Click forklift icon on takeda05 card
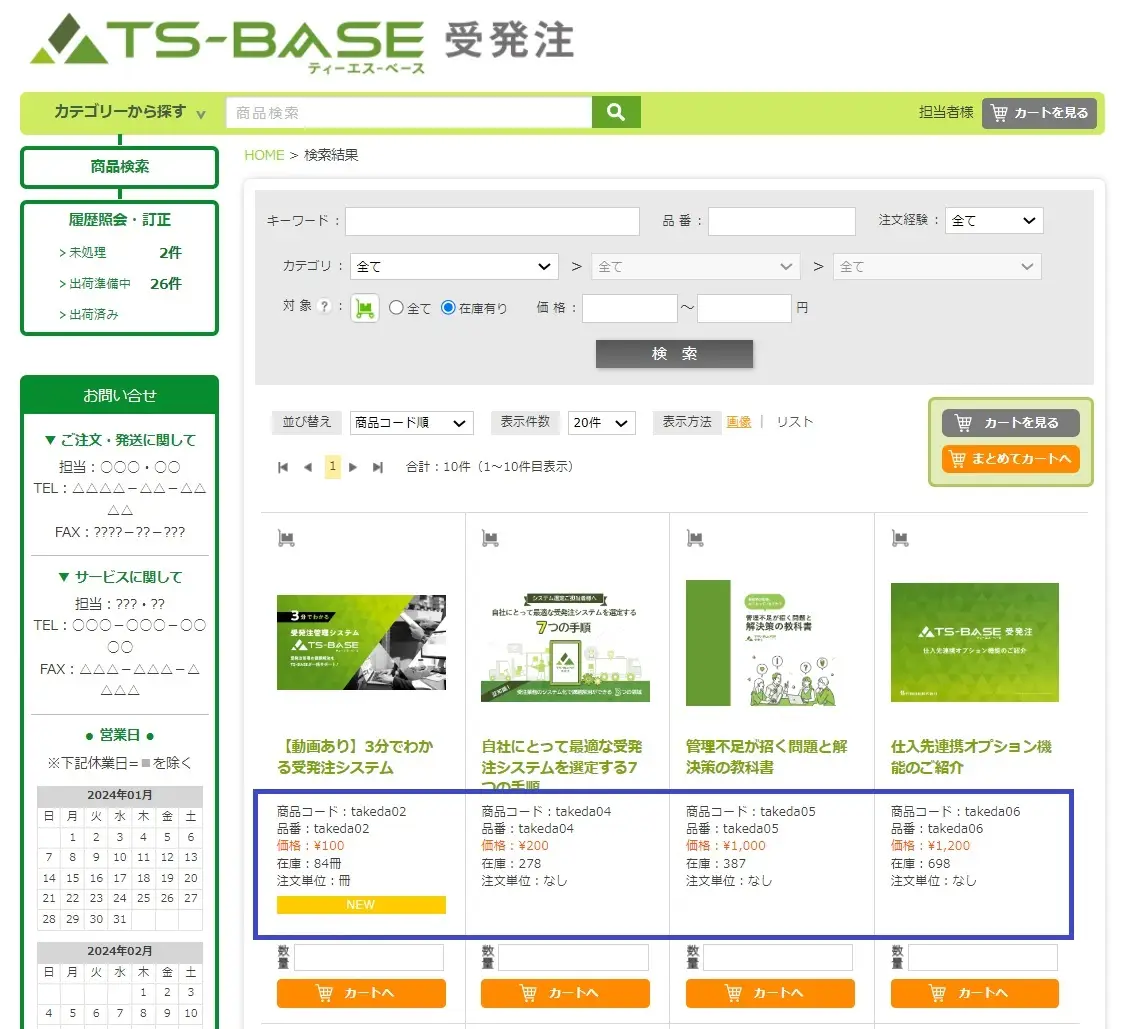The image size is (1126, 1029). [695, 538]
